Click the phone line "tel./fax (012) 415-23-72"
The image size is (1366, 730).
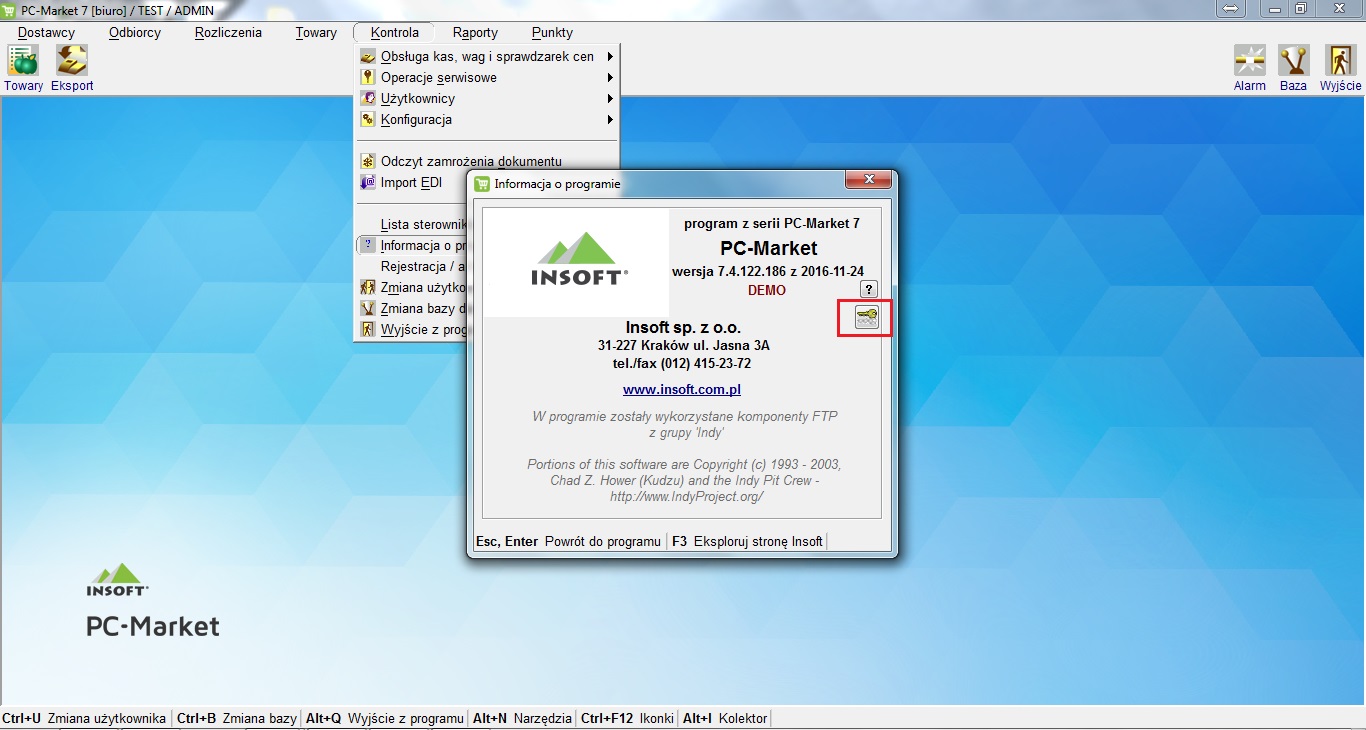(x=682, y=364)
